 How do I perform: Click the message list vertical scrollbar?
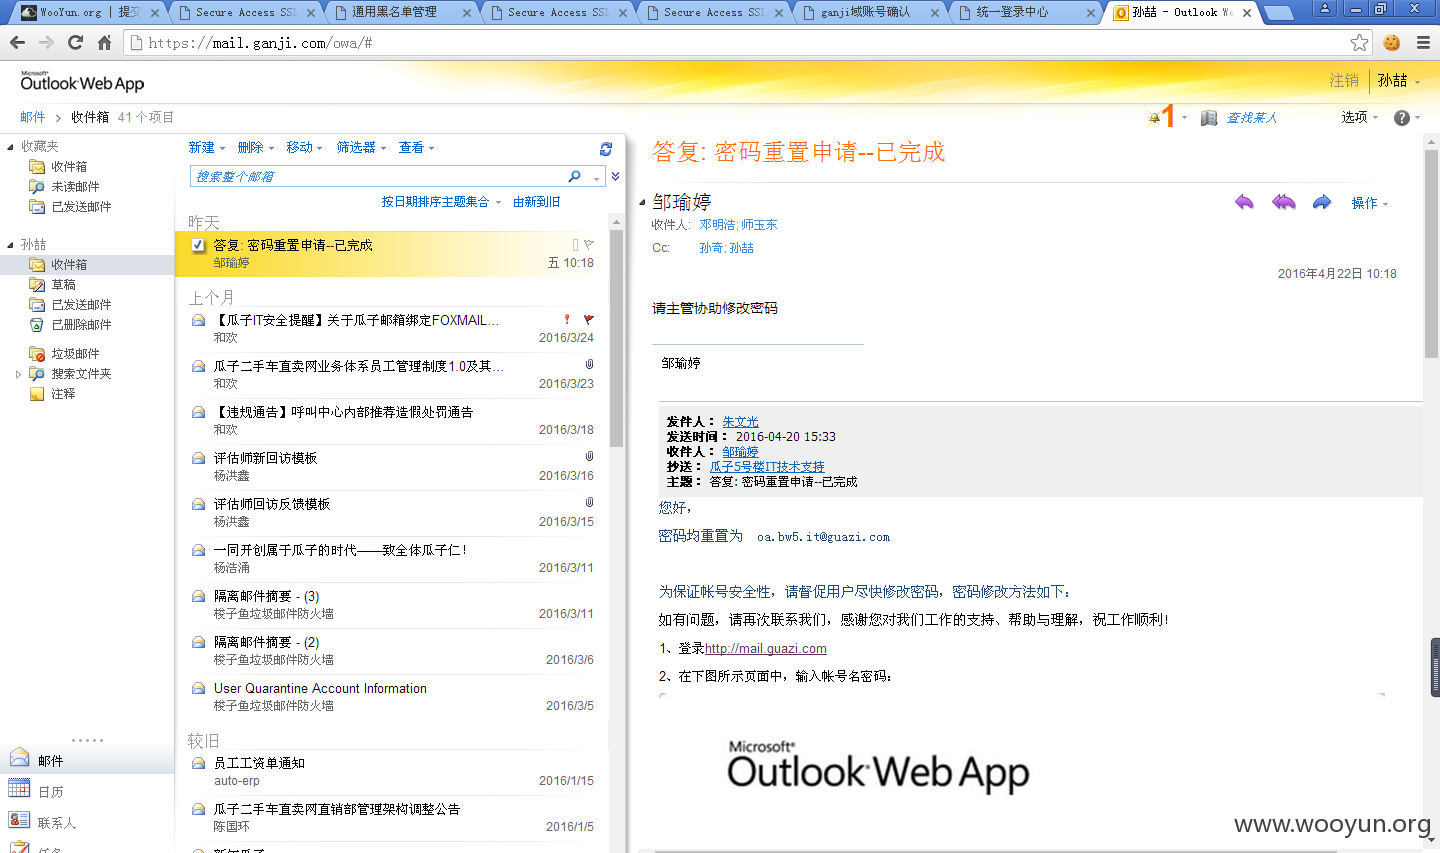tap(617, 340)
